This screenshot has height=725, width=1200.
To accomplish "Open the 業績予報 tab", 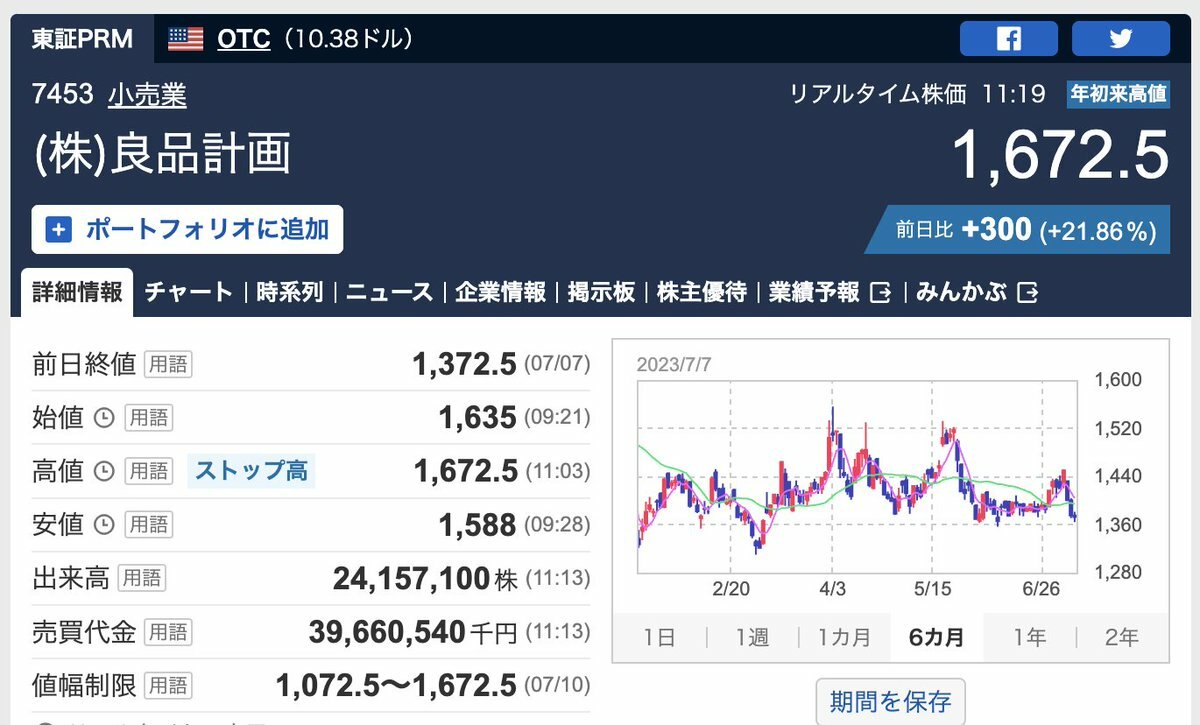I will pos(814,292).
